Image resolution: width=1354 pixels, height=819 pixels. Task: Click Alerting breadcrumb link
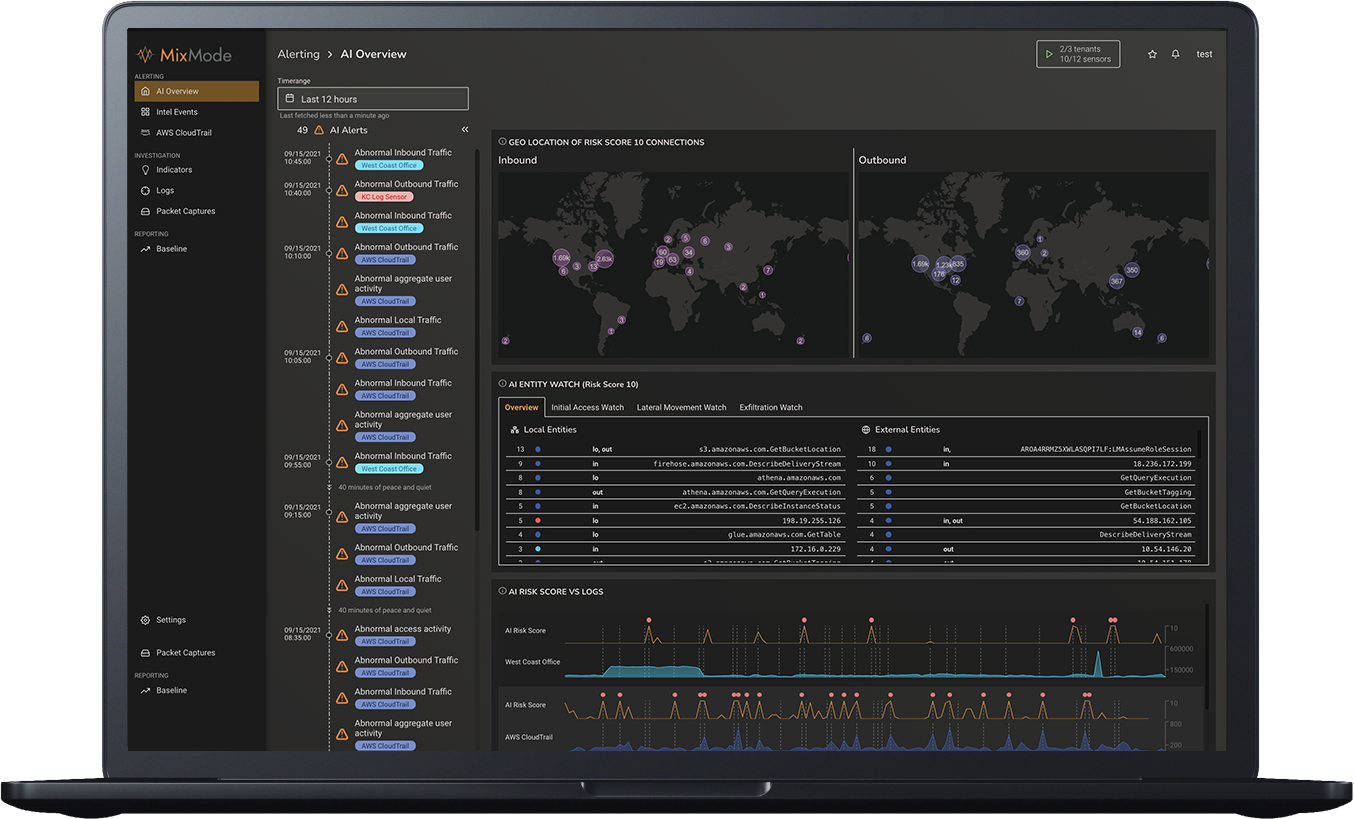pos(299,54)
